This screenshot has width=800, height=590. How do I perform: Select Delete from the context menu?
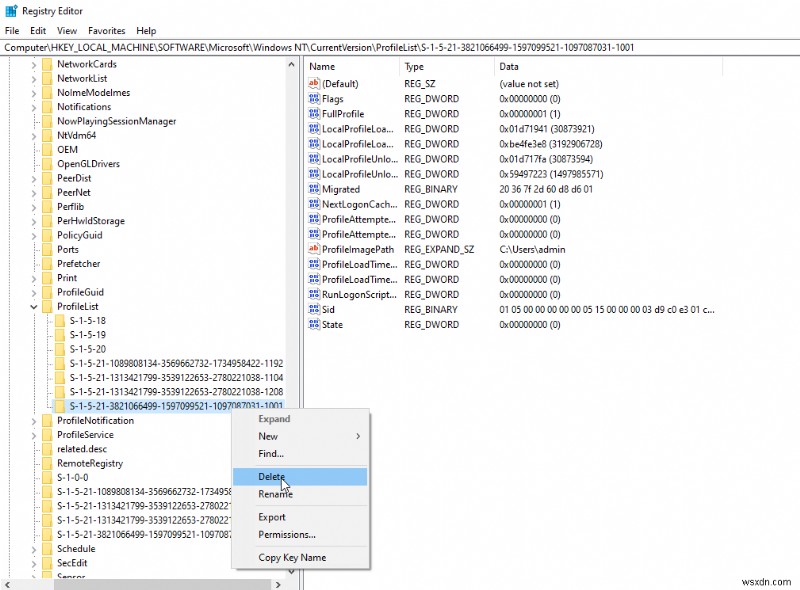[270, 477]
